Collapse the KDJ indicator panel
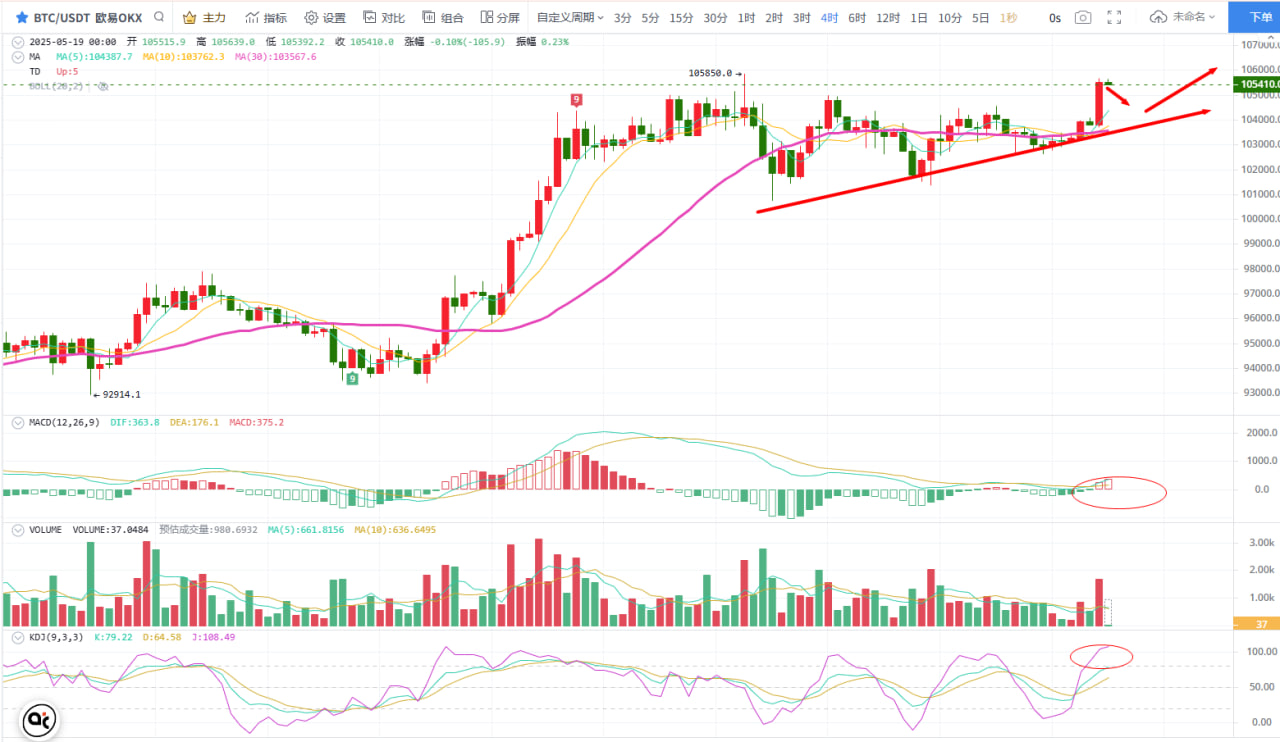Image resolution: width=1280 pixels, height=742 pixels. [x=19, y=637]
